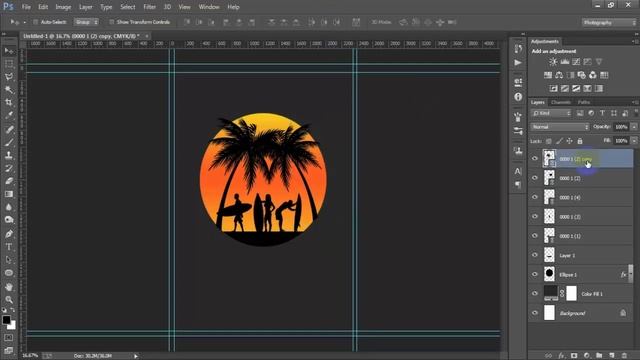This screenshot has height=360, width=640.
Task: Click the Brightness/Contrast adjustment icon
Action: (553, 62)
